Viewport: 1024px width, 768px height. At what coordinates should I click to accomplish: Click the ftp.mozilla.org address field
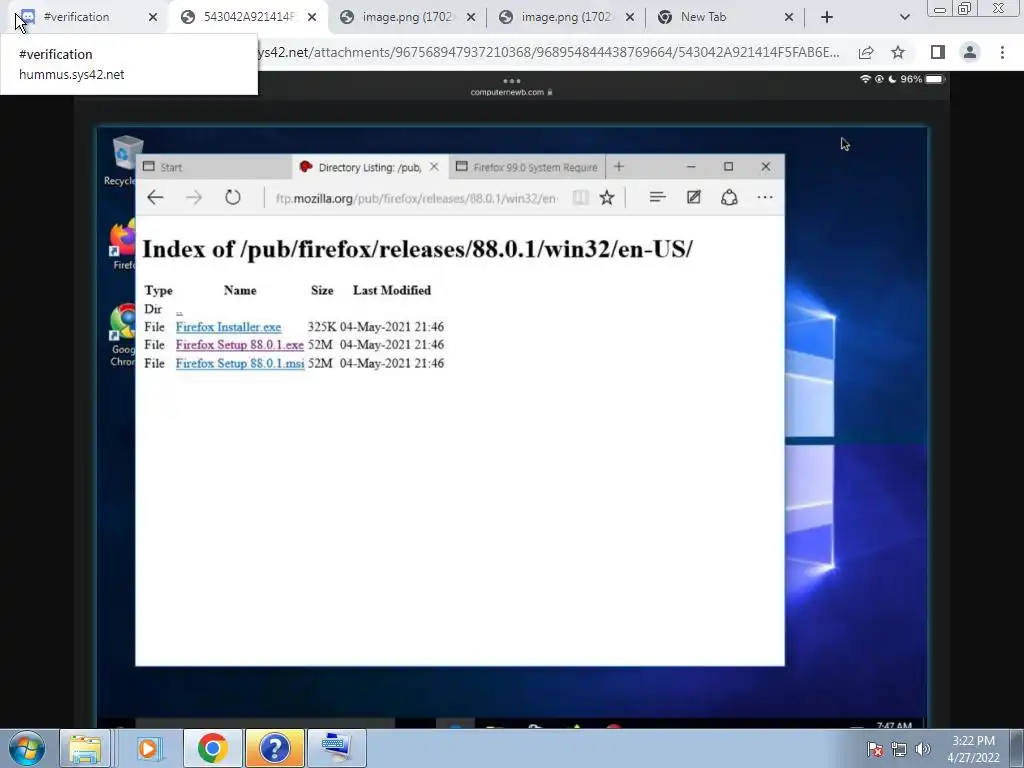pos(415,198)
